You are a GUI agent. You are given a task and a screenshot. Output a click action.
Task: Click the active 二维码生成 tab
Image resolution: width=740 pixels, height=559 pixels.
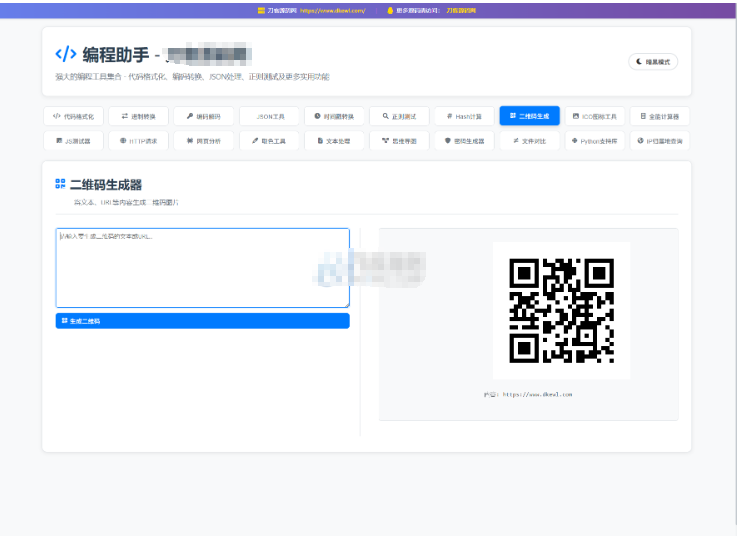point(530,116)
